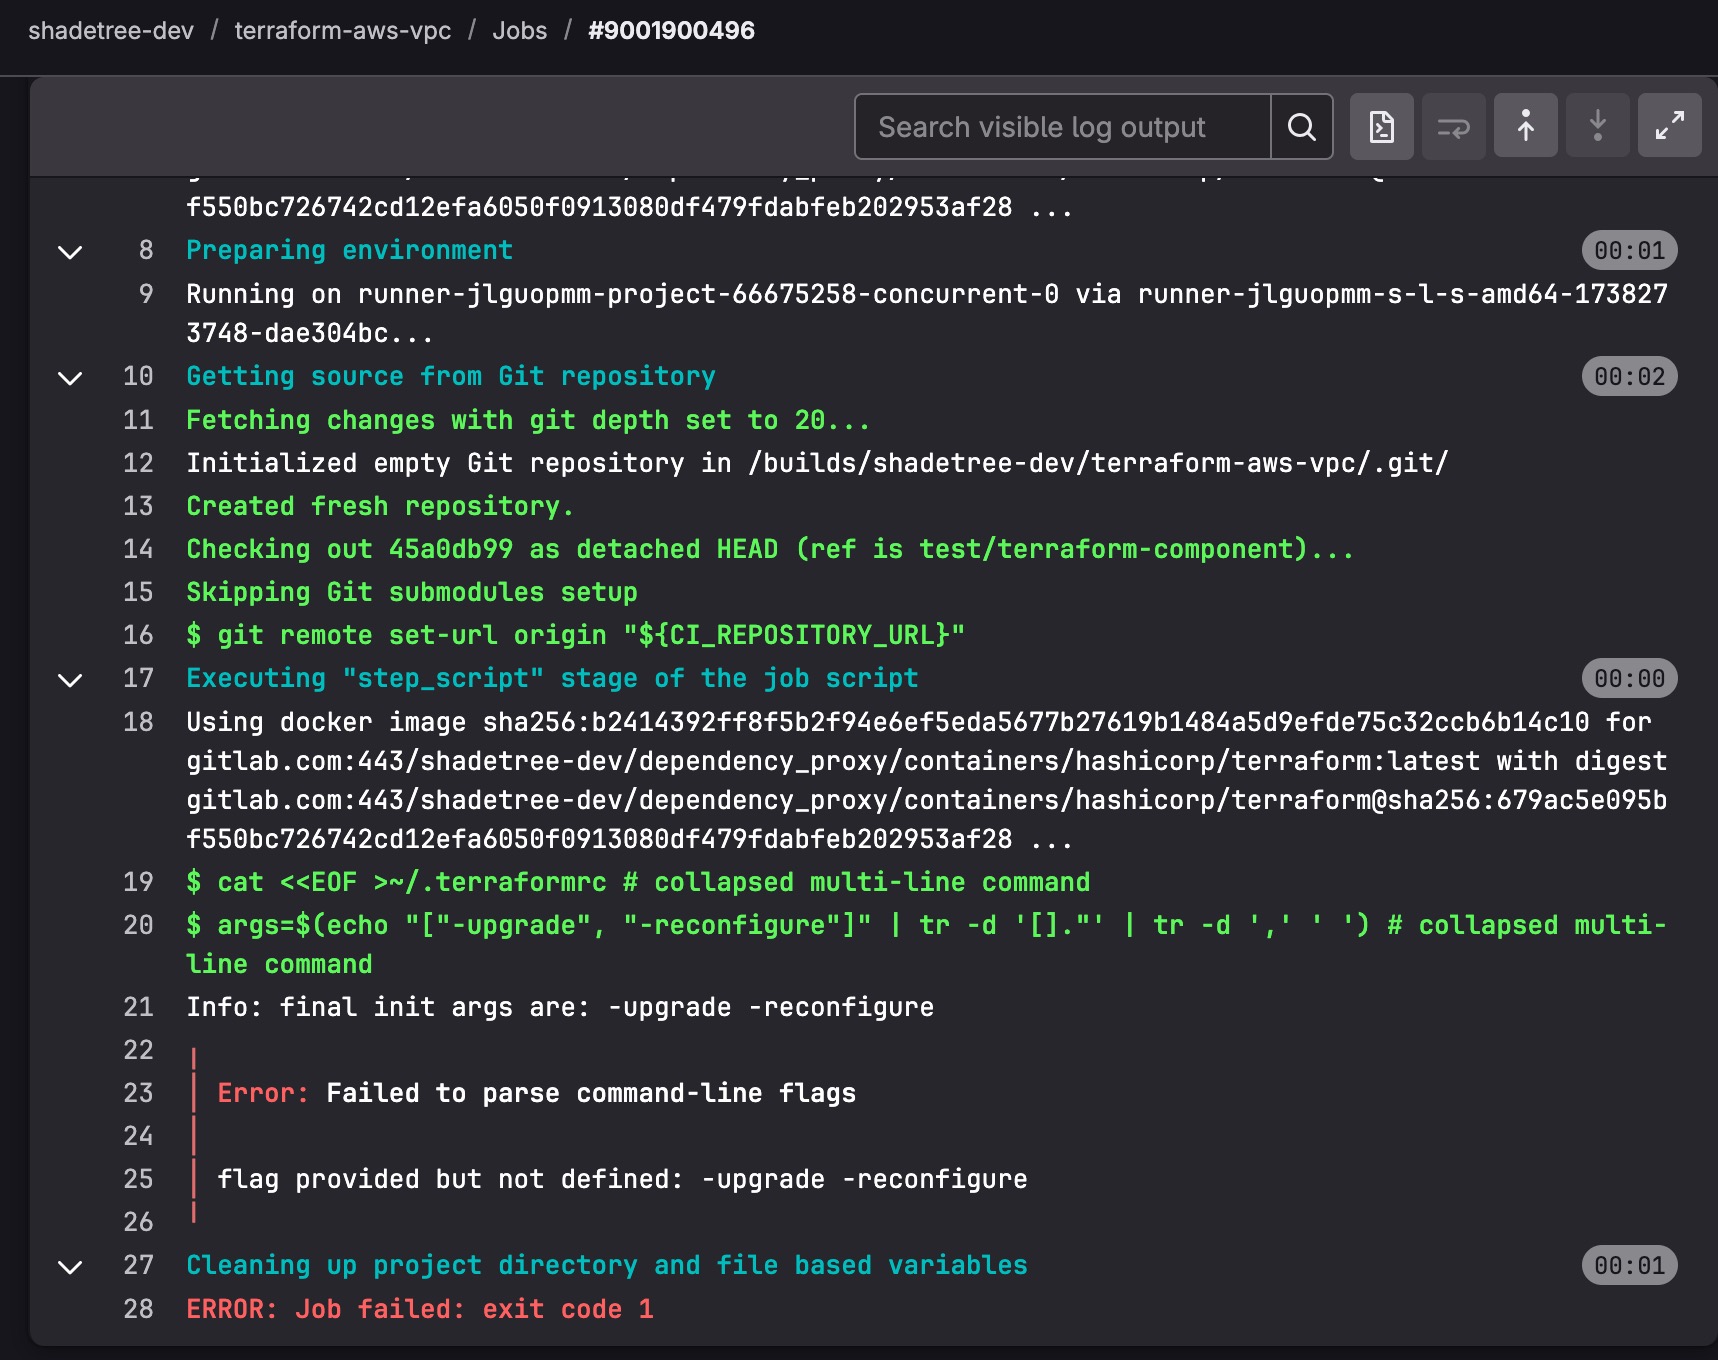The image size is (1718, 1360).
Task: Collapse the Cleaning up project directory section
Action: (70, 1267)
